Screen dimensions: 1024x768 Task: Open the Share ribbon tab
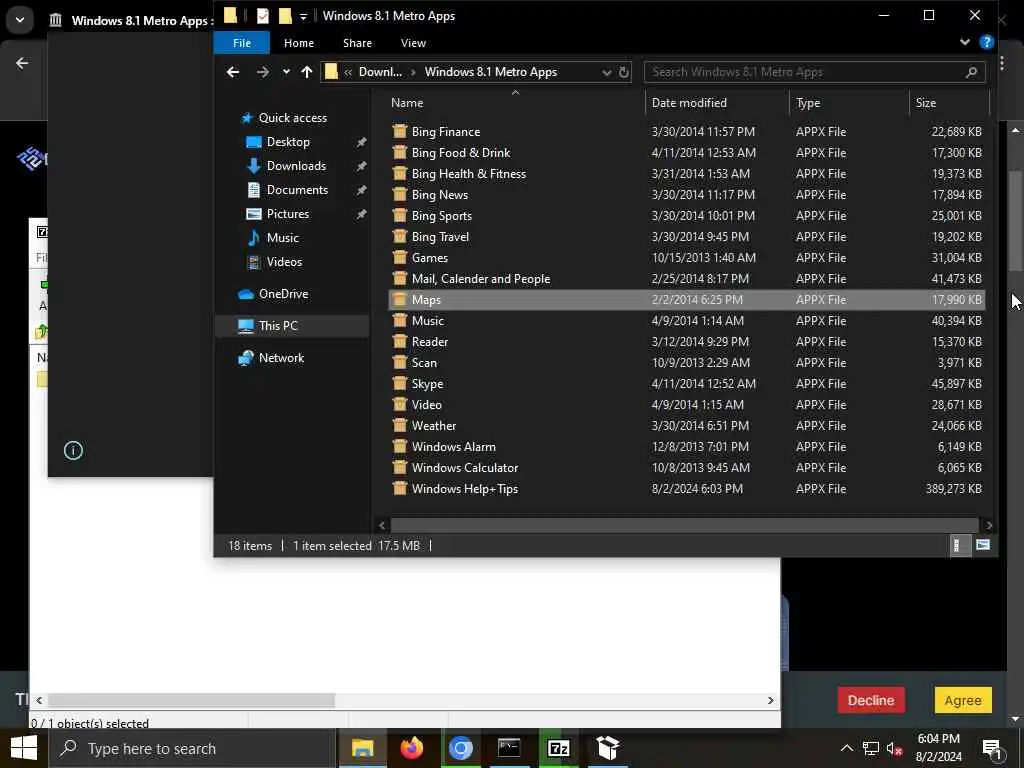click(x=357, y=43)
